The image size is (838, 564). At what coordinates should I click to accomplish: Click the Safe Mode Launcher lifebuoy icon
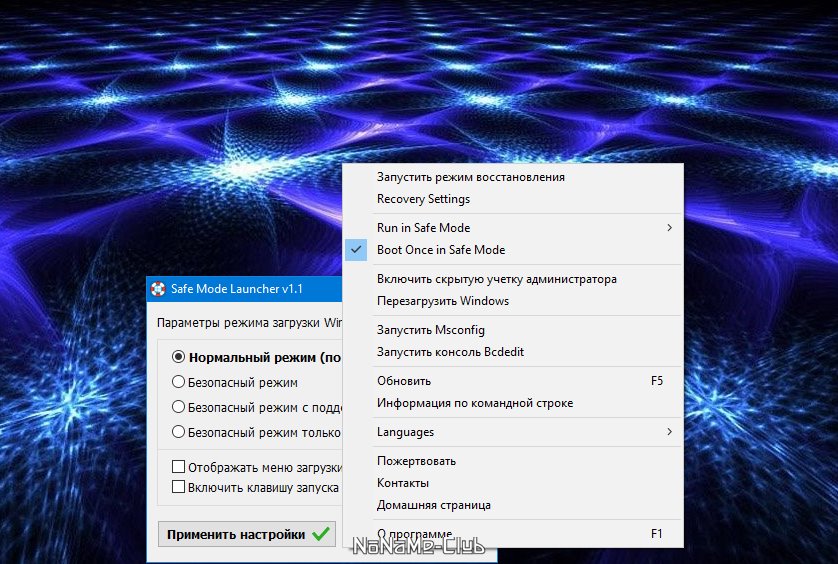pos(158,289)
